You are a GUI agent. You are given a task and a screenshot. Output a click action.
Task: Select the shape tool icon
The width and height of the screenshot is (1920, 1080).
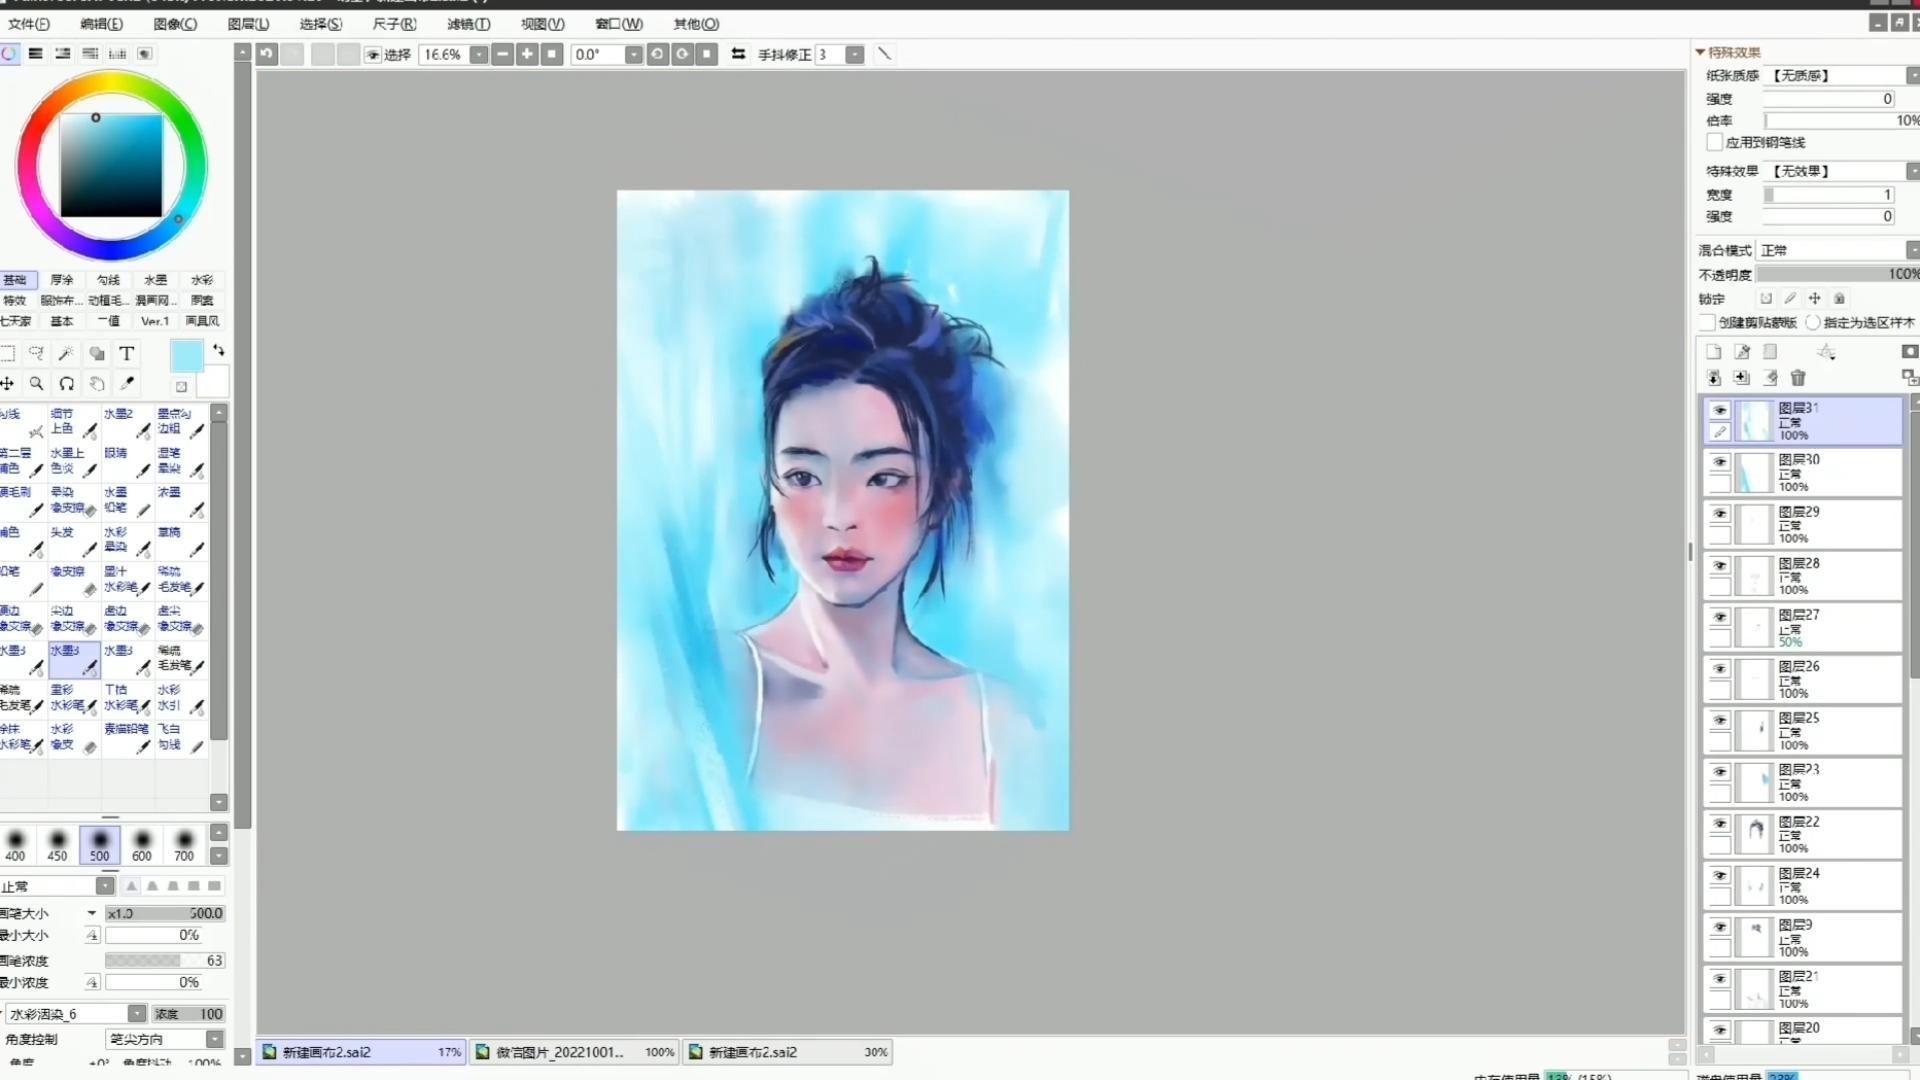[x=97, y=353]
